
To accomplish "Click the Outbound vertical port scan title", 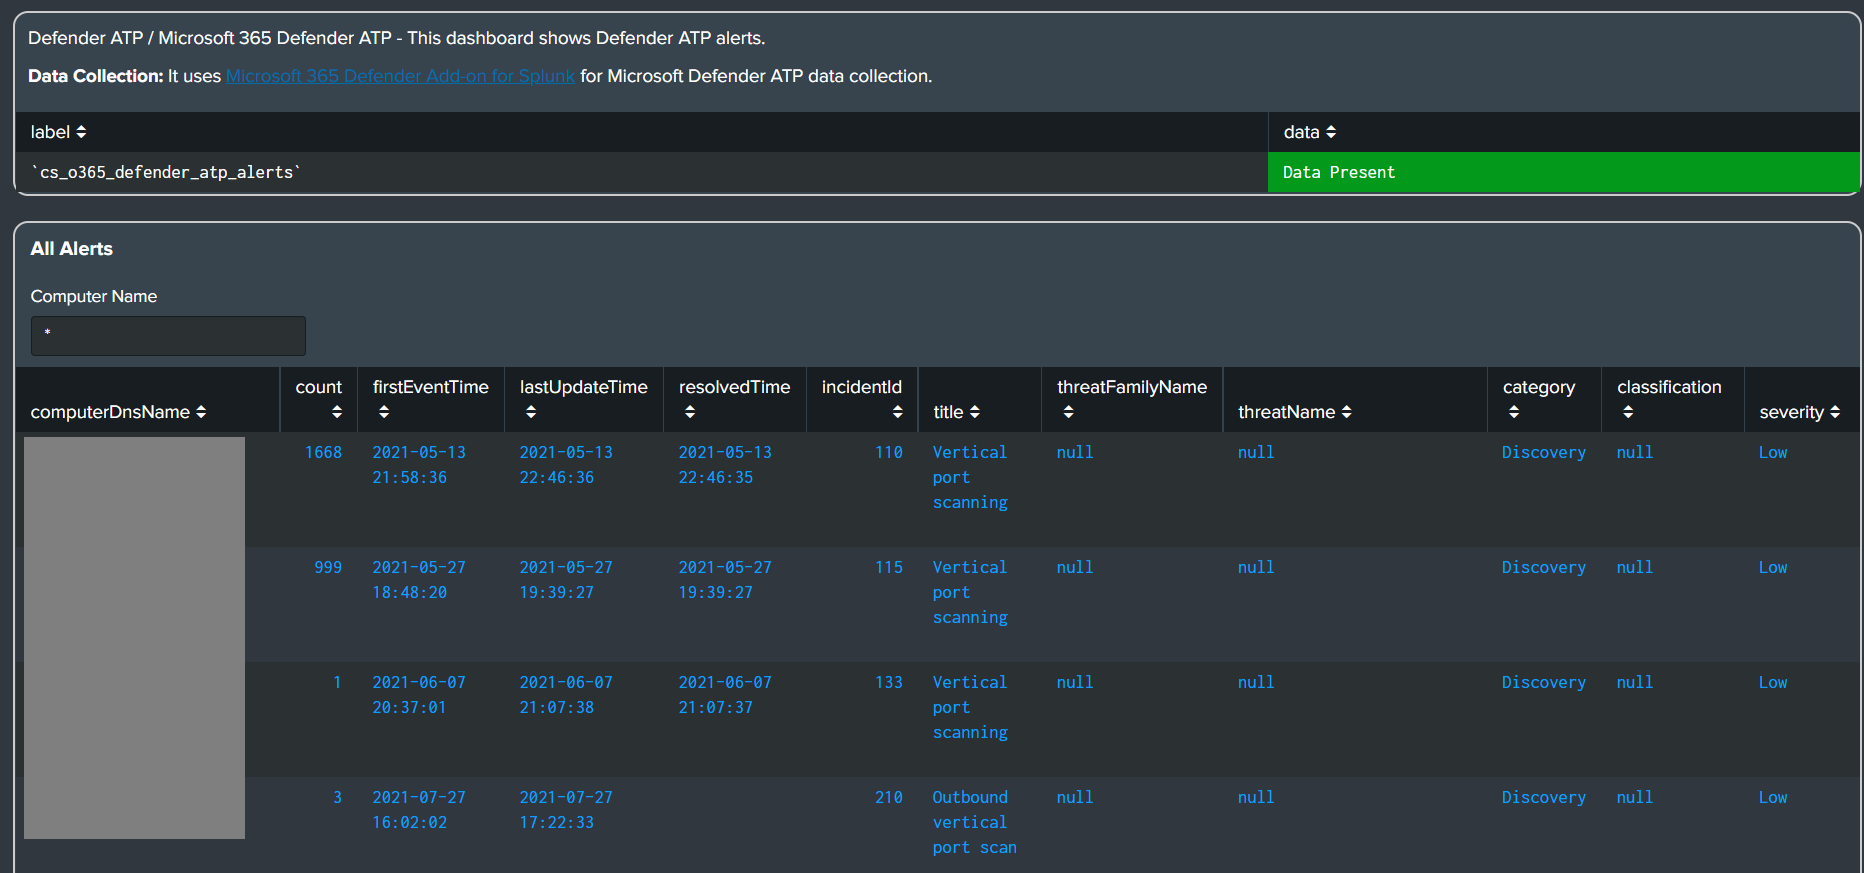I will (x=975, y=822).
